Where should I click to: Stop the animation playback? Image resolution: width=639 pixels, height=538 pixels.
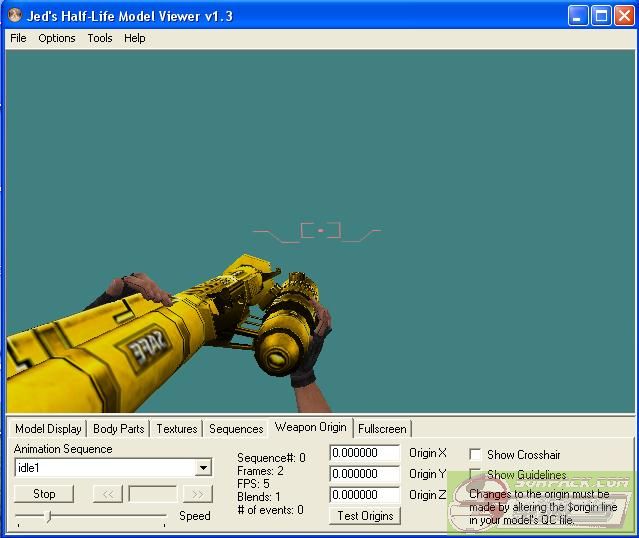point(44,494)
